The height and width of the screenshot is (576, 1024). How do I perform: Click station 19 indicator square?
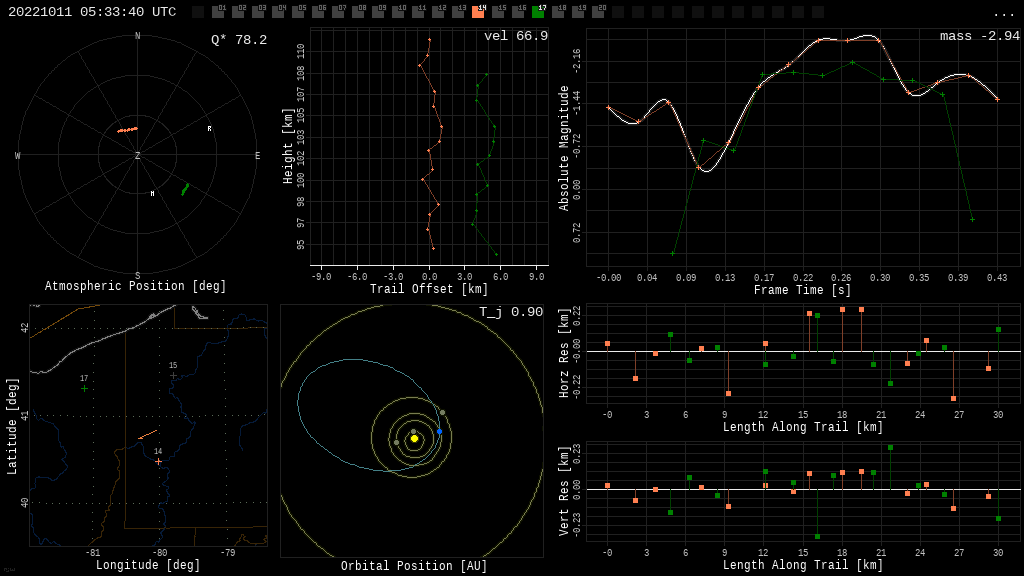[x=578, y=12]
